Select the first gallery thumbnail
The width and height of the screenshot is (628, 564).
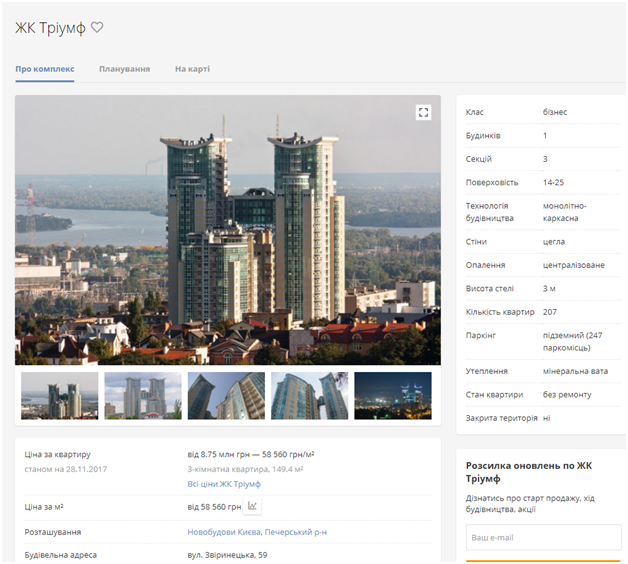pos(59,396)
